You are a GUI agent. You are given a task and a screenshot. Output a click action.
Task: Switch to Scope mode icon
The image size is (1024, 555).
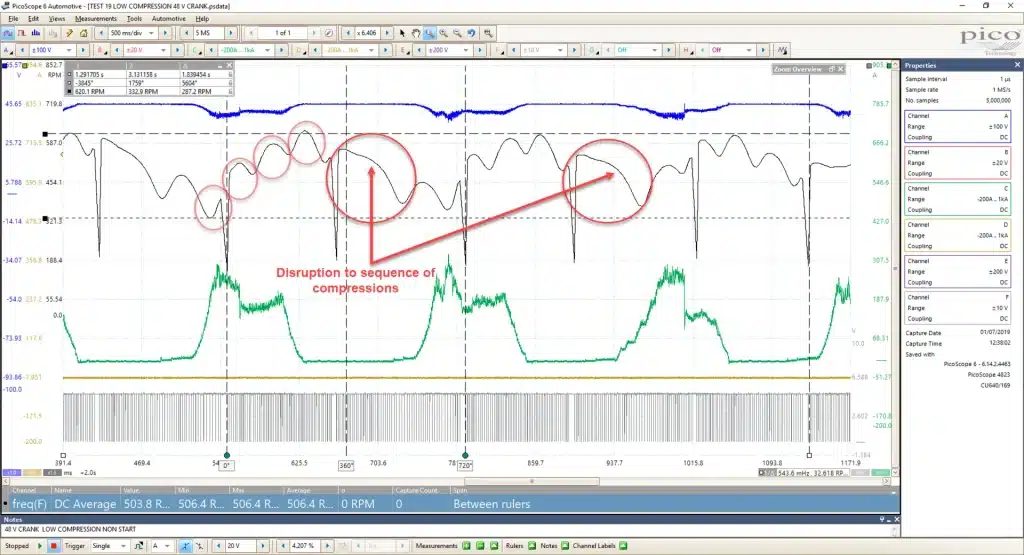coord(8,33)
